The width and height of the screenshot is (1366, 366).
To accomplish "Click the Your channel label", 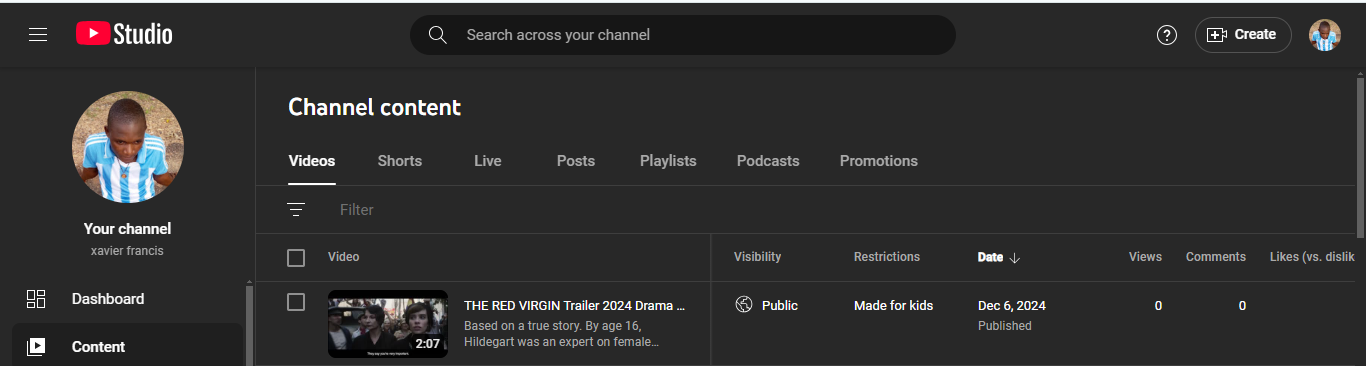I will pyautogui.click(x=128, y=229).
